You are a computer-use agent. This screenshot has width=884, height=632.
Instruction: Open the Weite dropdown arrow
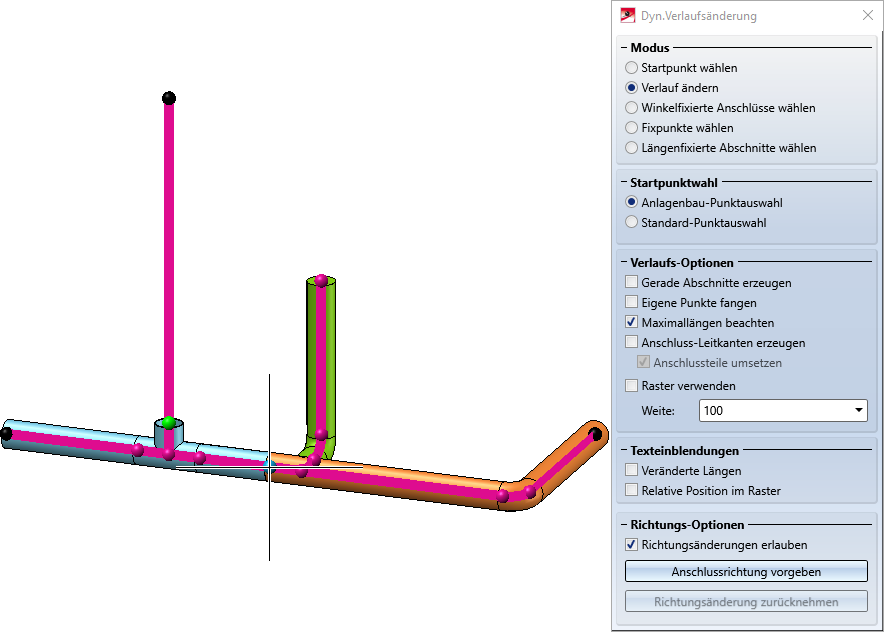click(x=858, y=410)
